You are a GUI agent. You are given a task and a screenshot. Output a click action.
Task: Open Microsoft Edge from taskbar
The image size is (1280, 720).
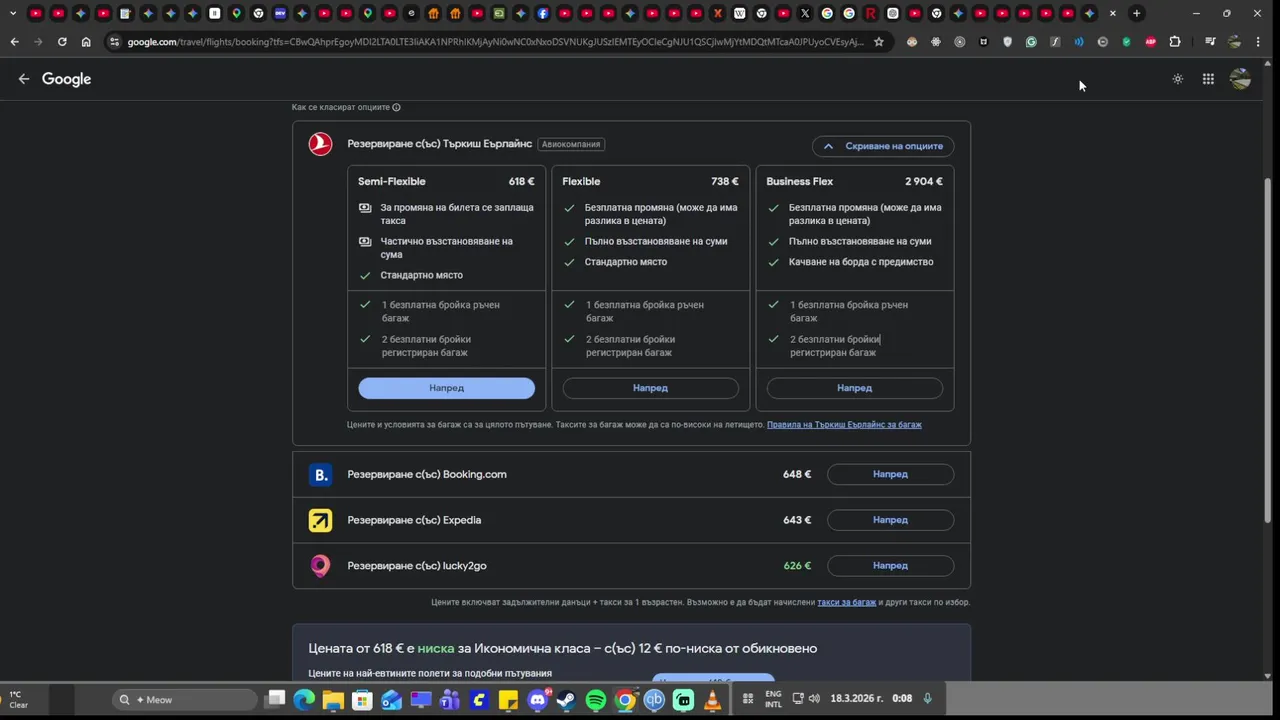[304, 700]
